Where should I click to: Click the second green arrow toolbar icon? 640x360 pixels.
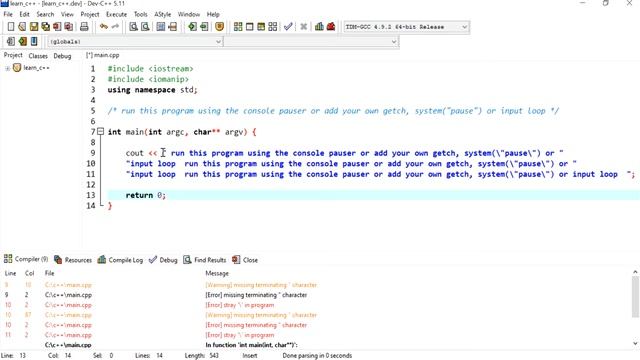[x=204, y=27]
